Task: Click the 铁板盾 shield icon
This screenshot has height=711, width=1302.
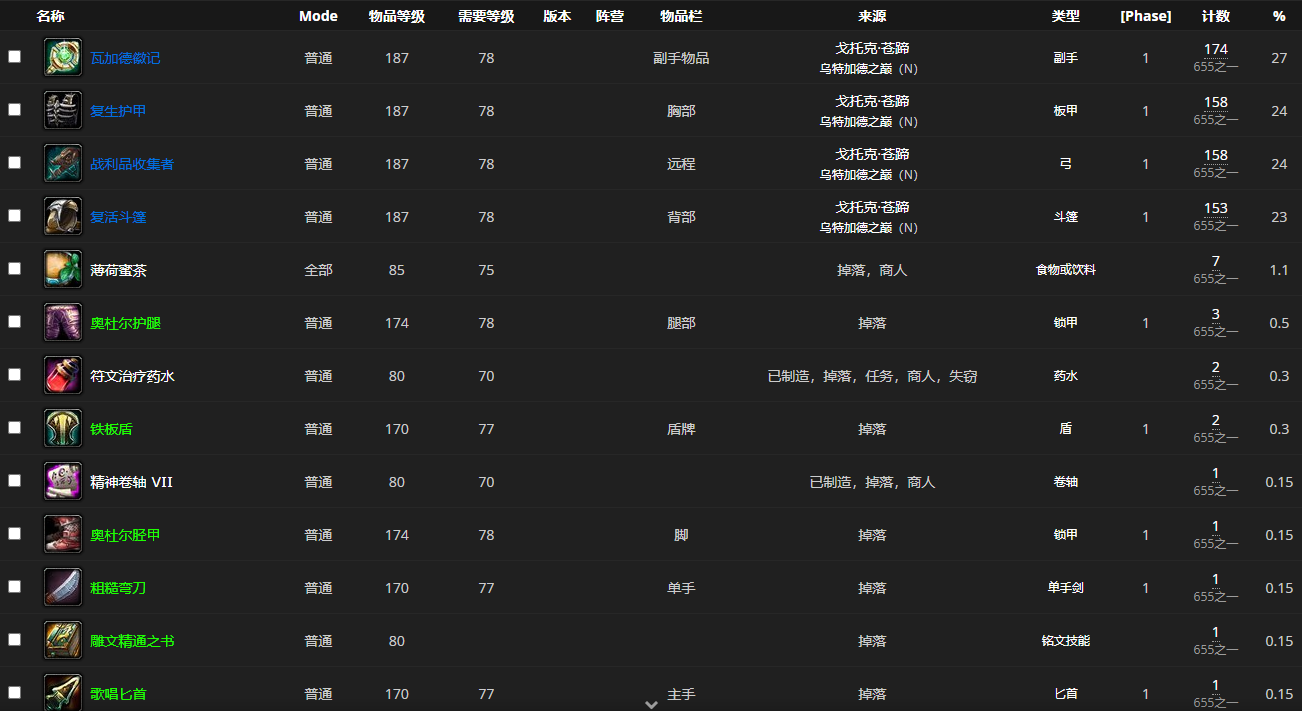Action: [63, 428]
